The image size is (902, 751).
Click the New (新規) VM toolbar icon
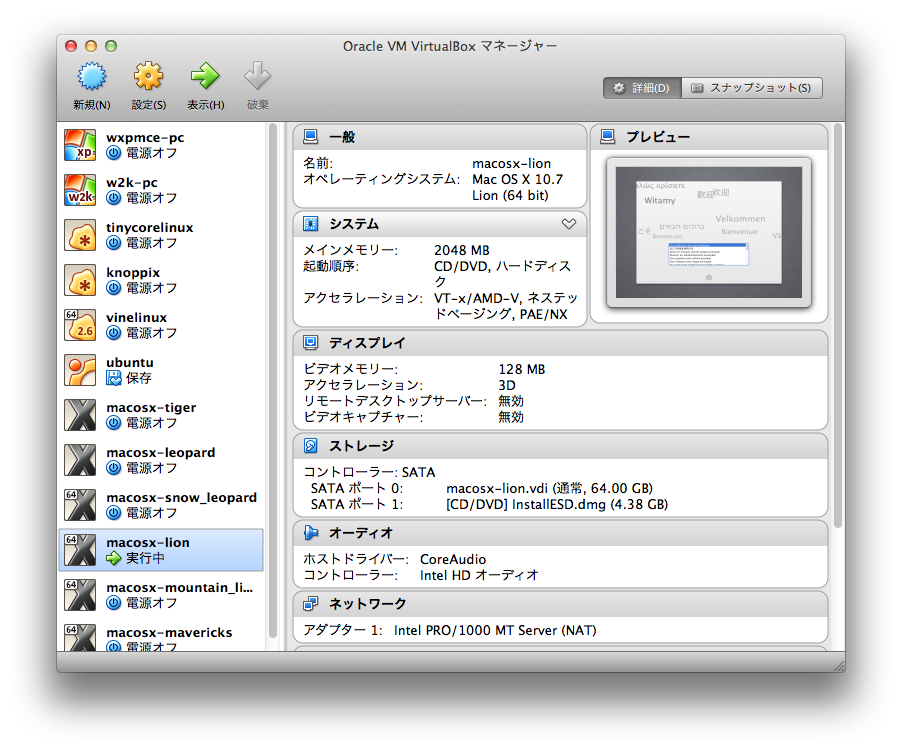[91, 77]
